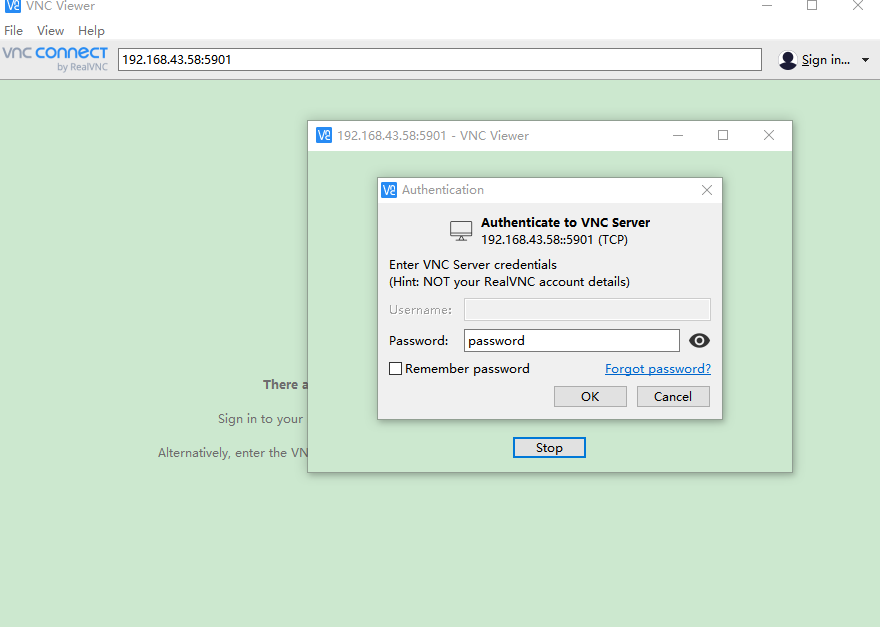This screenshot has width=880, height=627.
Task: Click the connection window's VNC title bar icon
Action: [x=324, y=135]
